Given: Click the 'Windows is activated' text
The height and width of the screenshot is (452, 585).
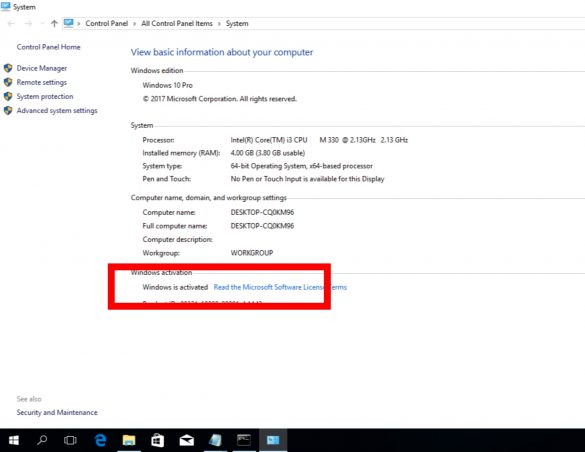Looking at the screenshot, I should (x=175, y=287).
